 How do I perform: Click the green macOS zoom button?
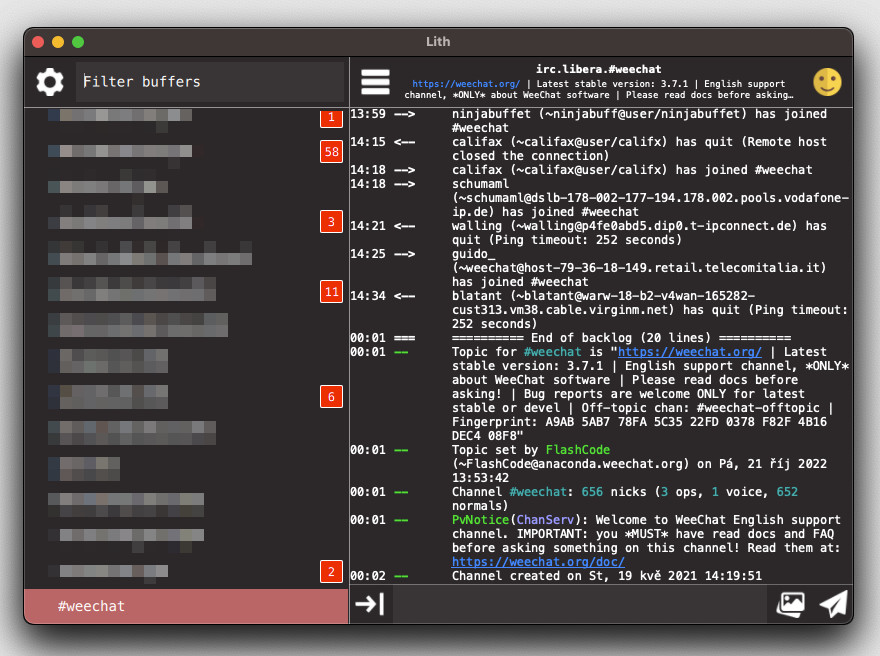78,42
